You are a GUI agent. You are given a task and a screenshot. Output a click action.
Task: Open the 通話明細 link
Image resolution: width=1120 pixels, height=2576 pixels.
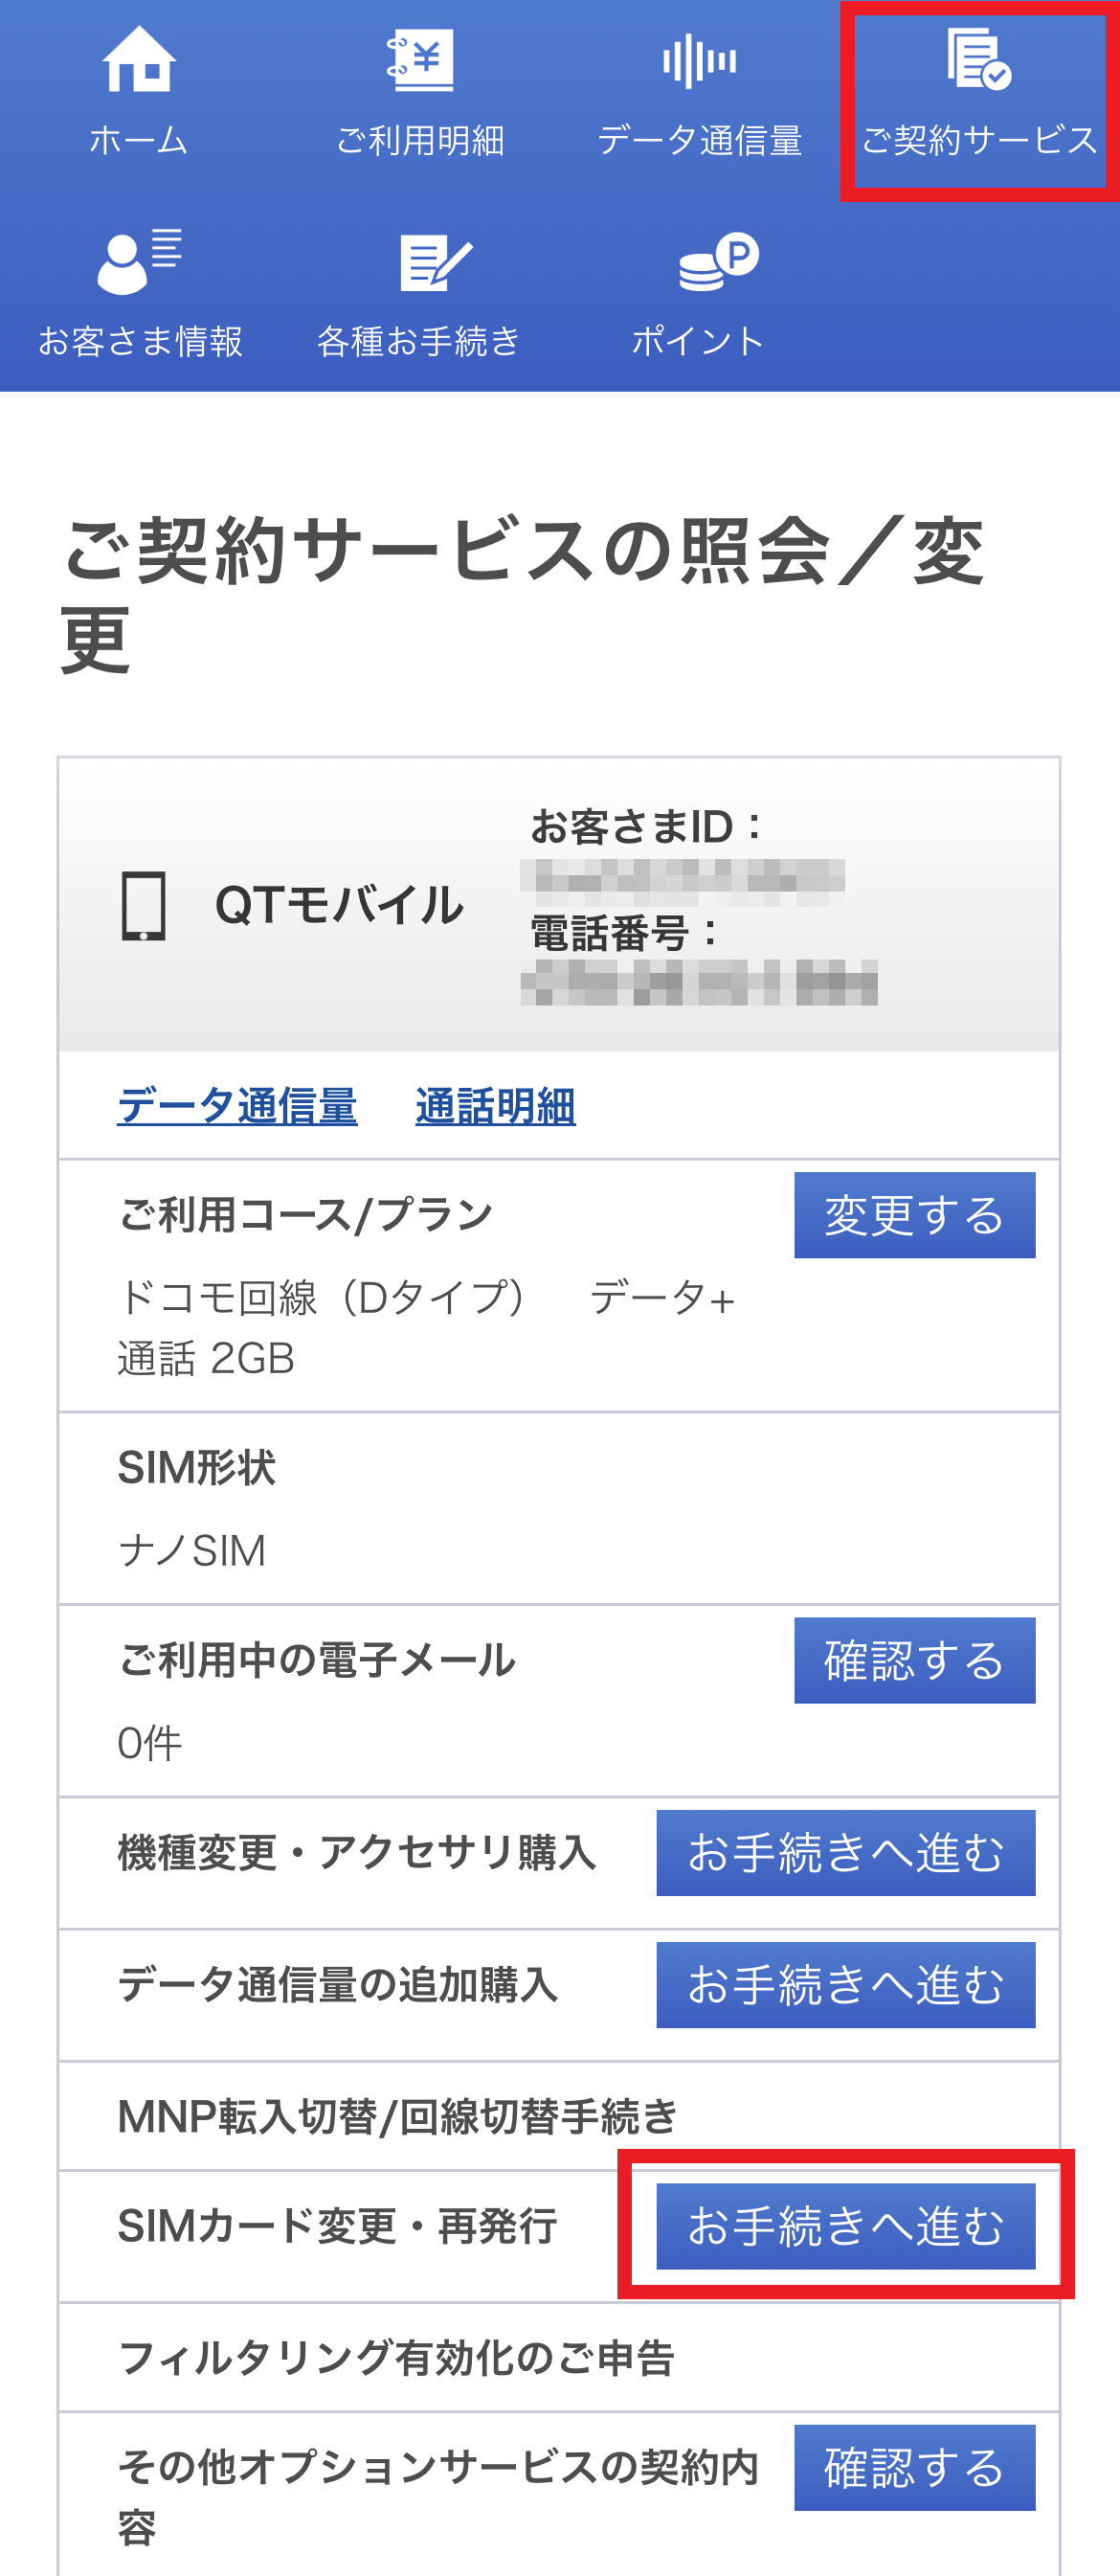[x=495, y=1106]
